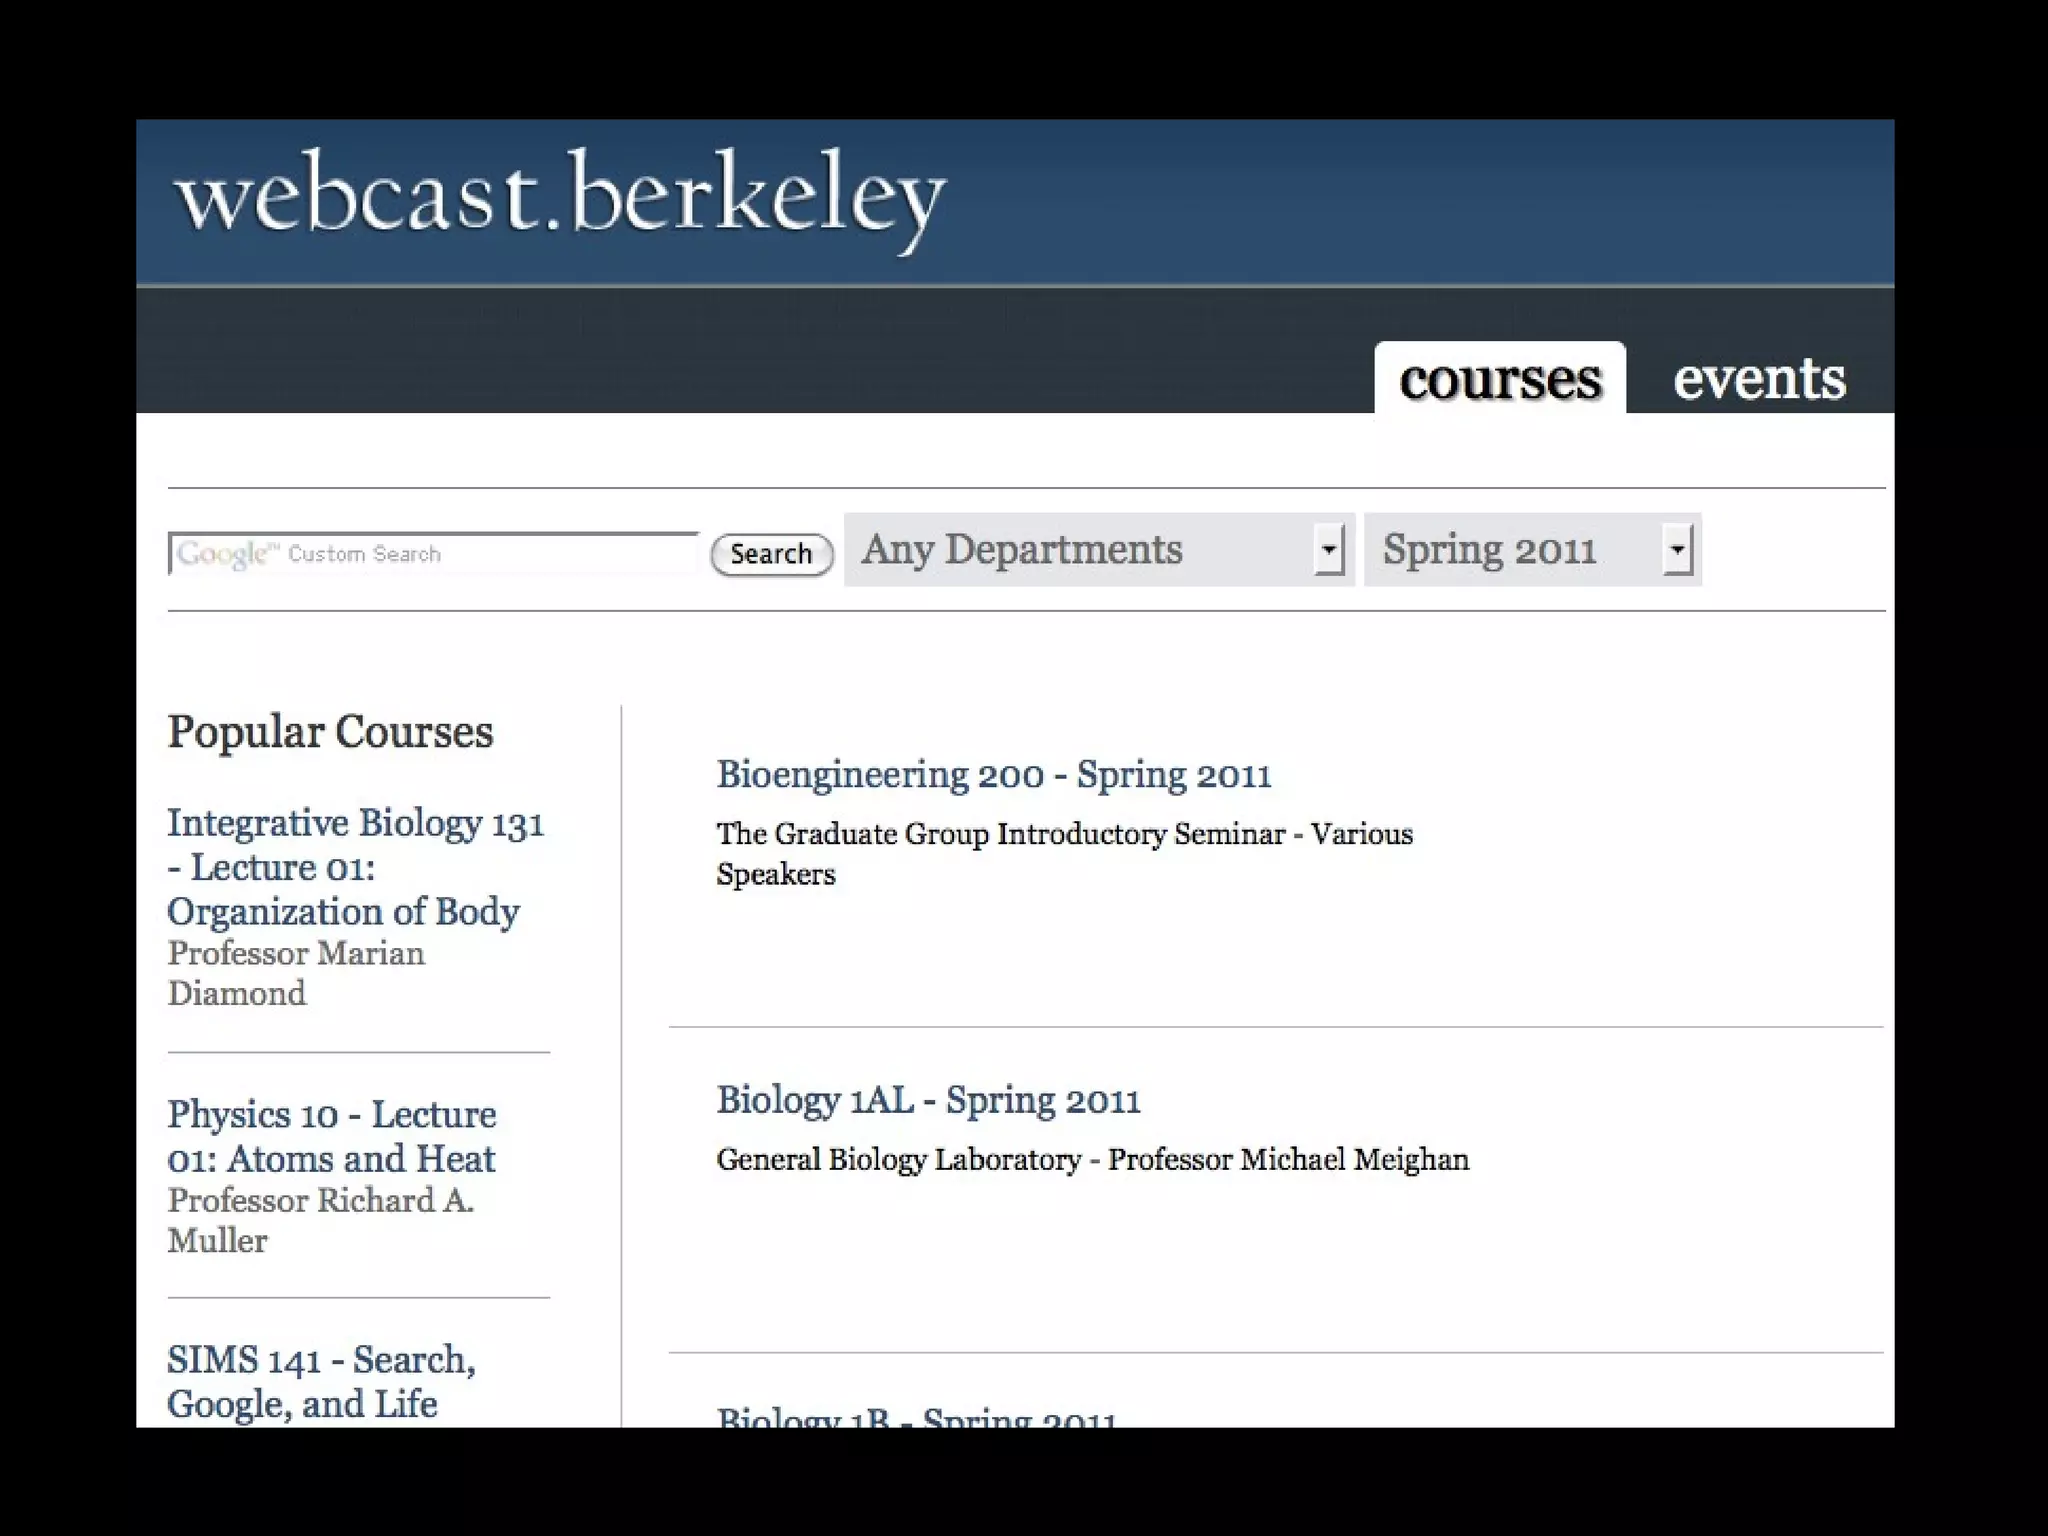Screen dimensions: 2048x1536
Task: Focus the Google Custom Search field
Action: [x=432, y=554]
